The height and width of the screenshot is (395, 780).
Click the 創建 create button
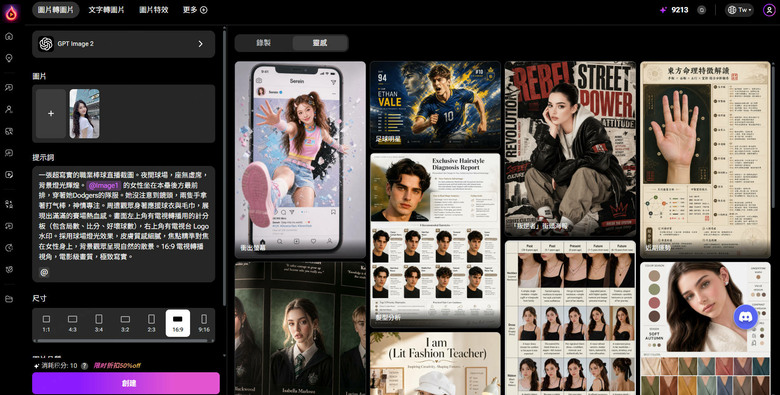[126, 384]
